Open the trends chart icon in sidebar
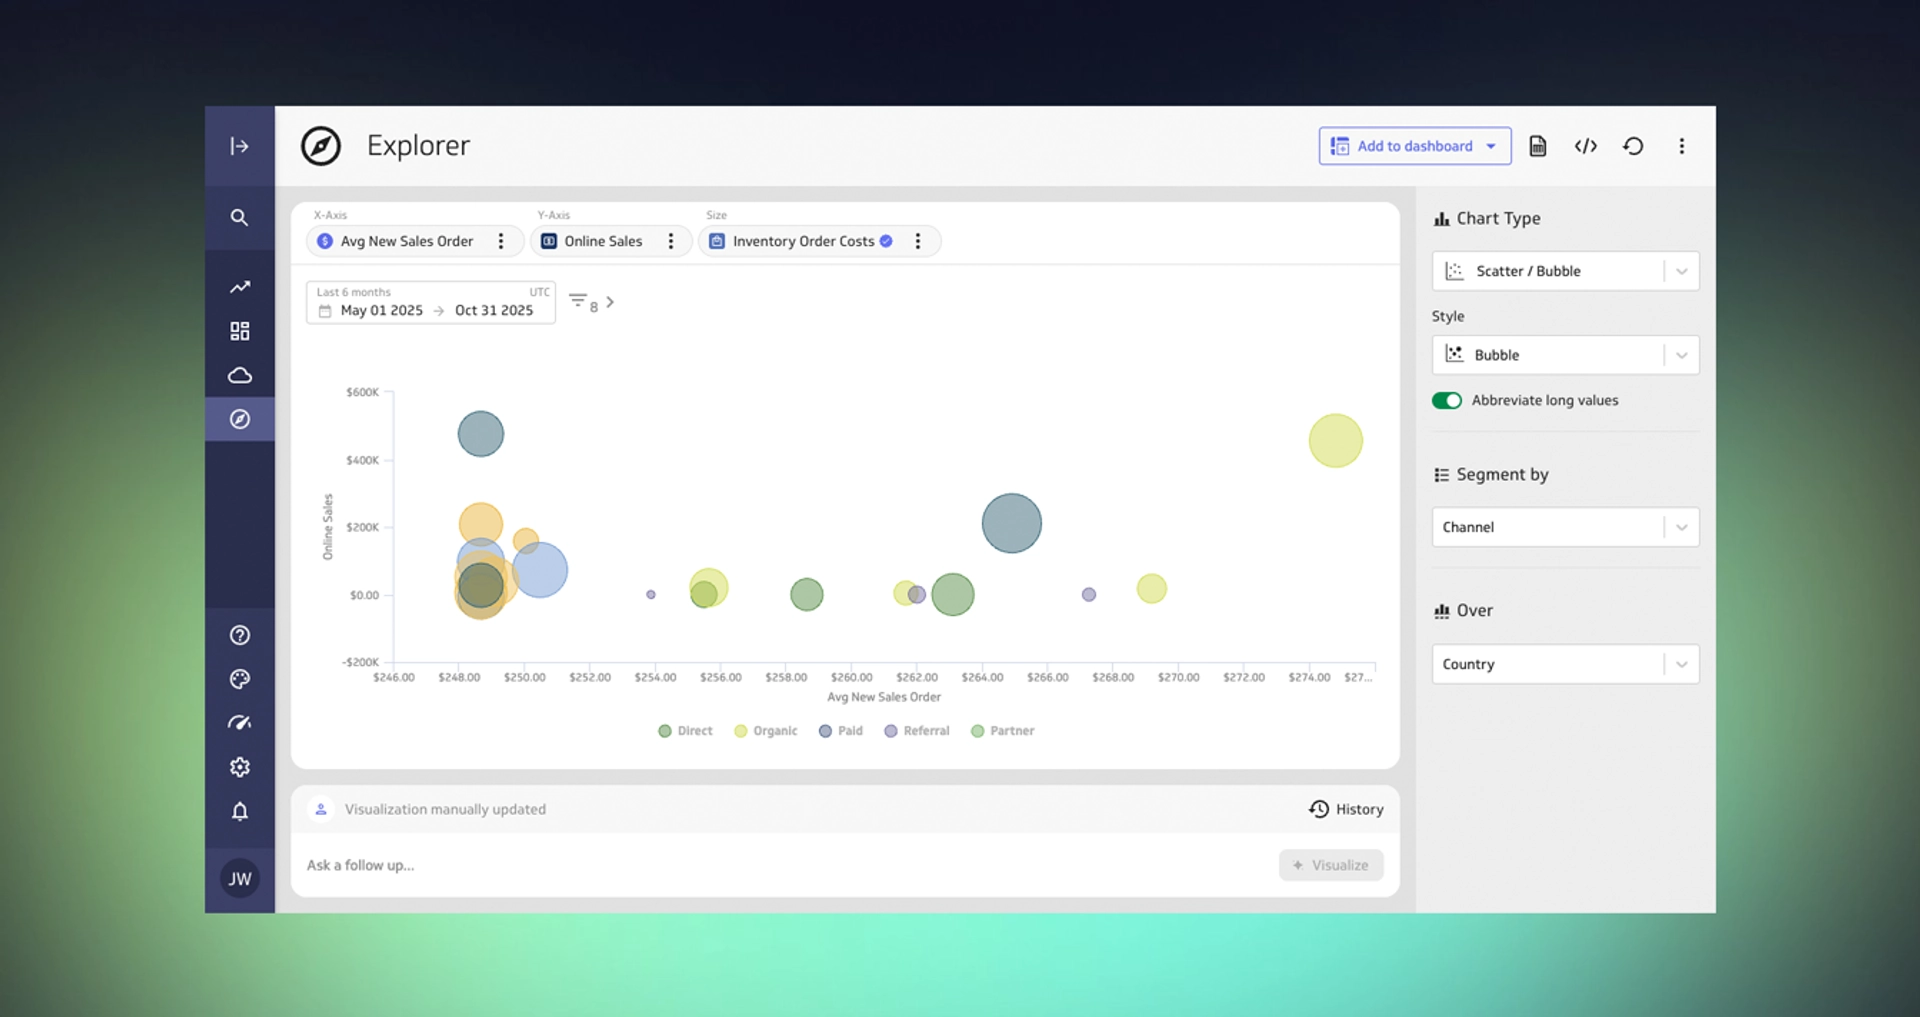The height and width of the screenshot is (1017, 1920). point(240,287)
